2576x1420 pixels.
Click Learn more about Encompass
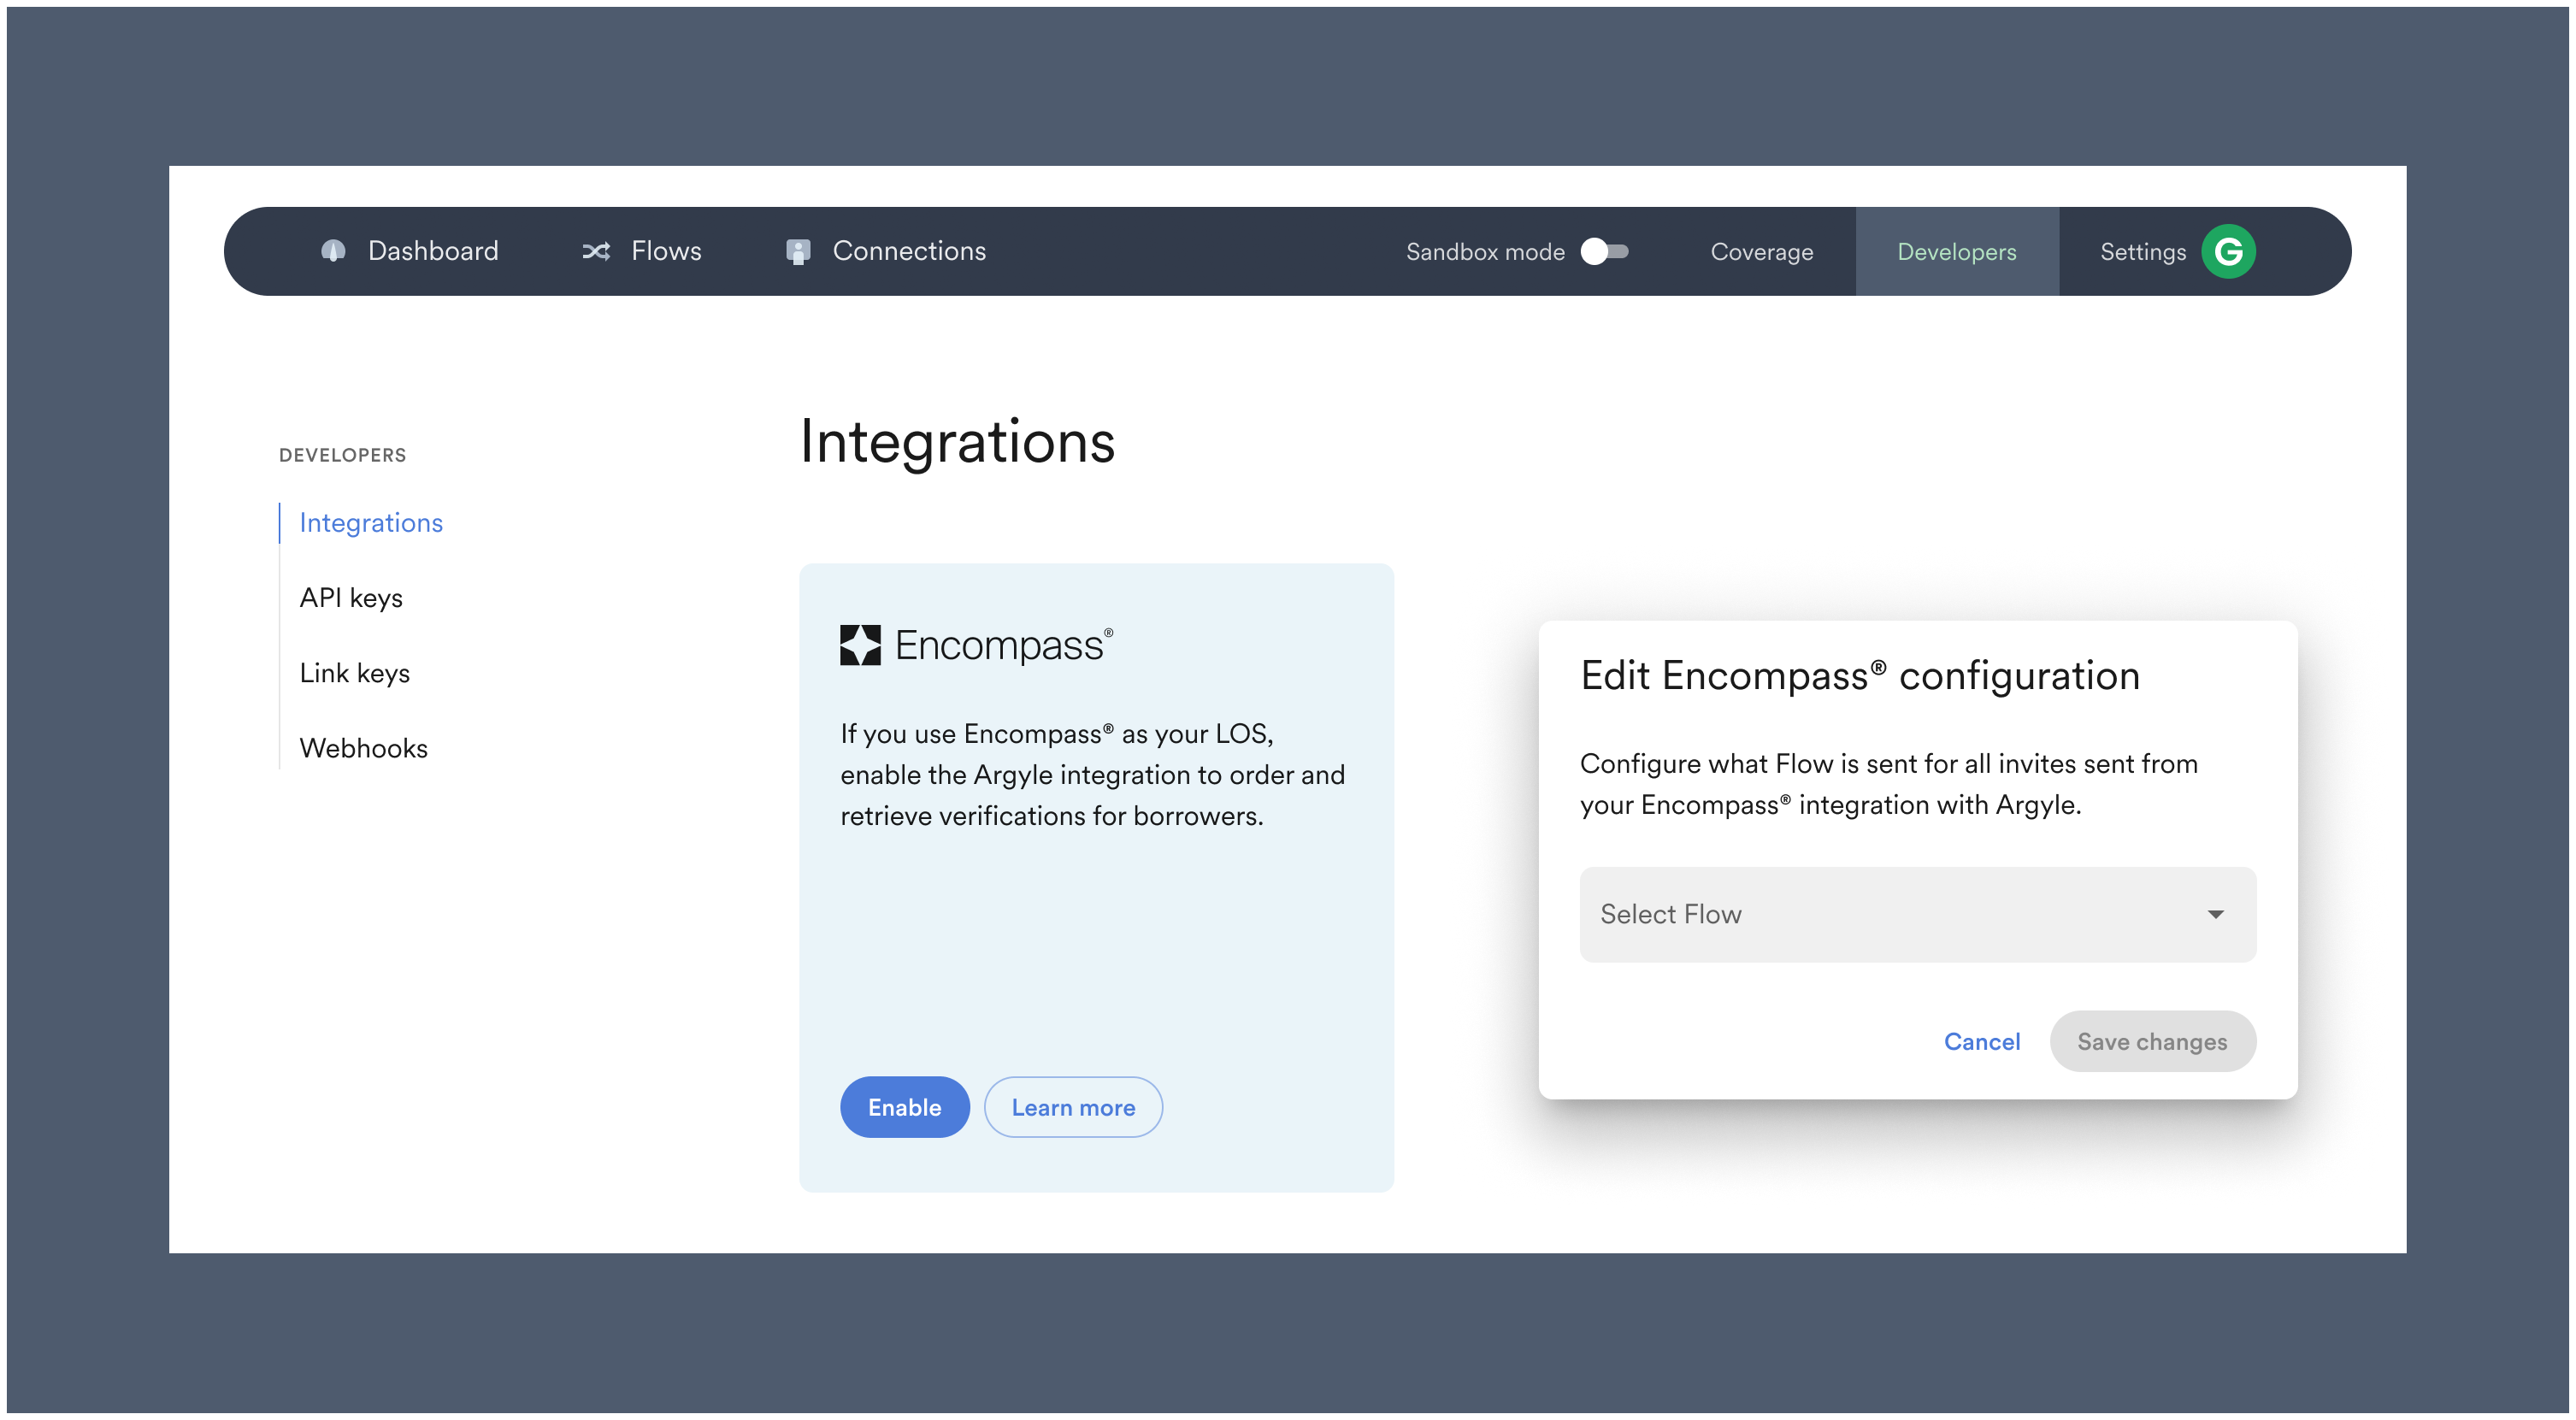(1073, 1107)
